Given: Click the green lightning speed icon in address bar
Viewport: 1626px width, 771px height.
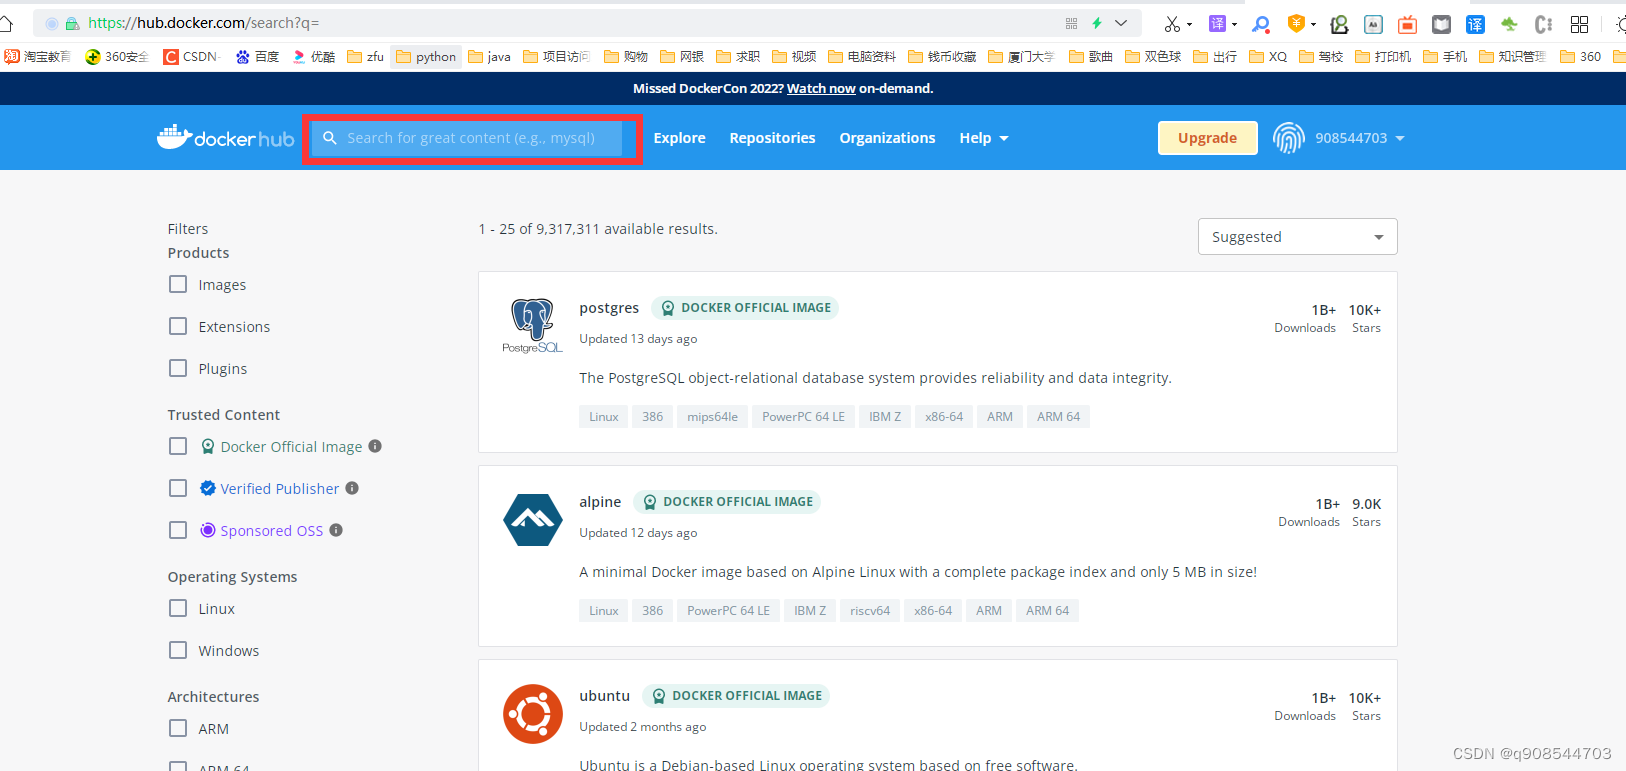Looking at the screenshot, I should point(1097,23).
